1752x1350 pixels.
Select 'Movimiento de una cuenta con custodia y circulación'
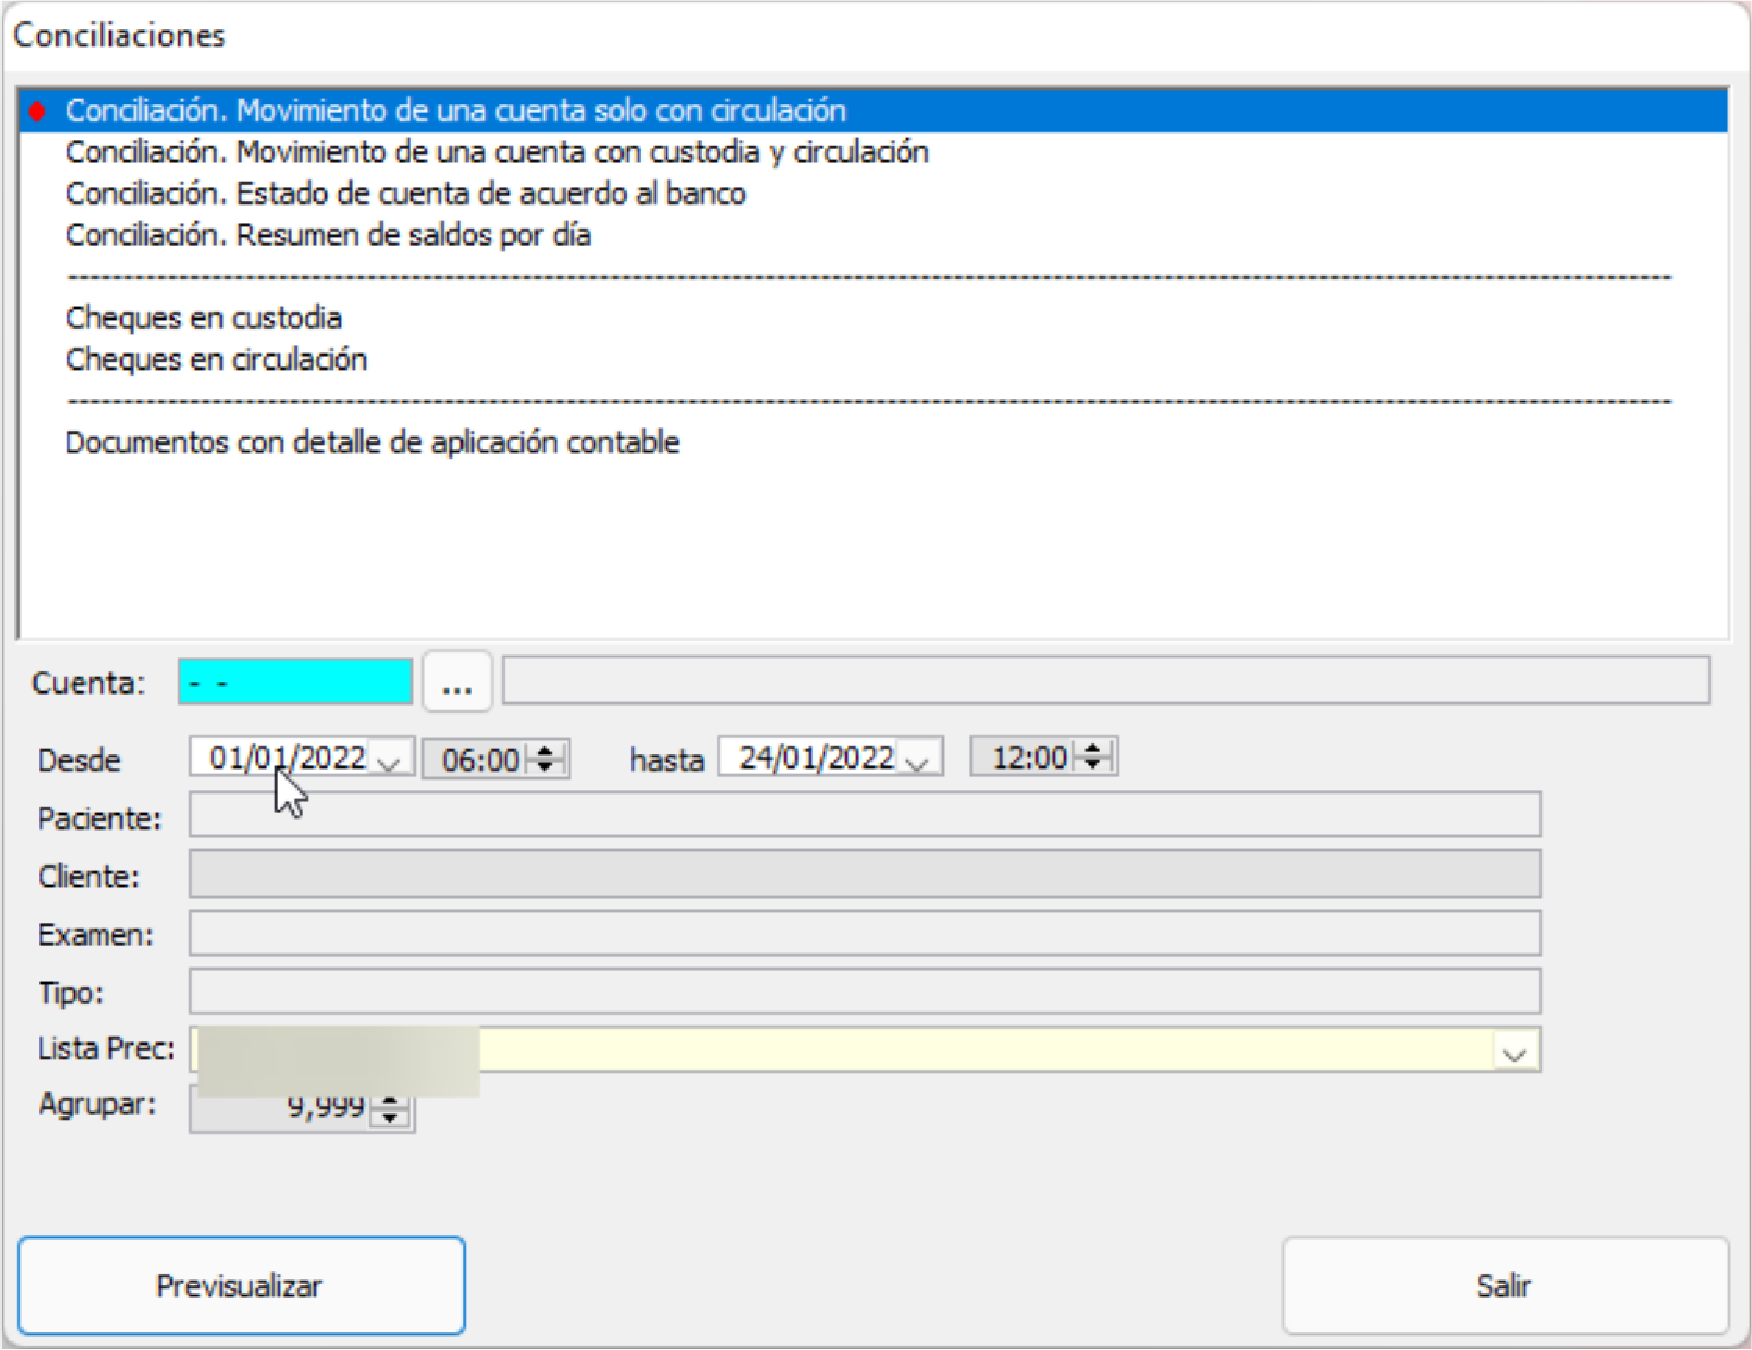[x=496, y=152]
